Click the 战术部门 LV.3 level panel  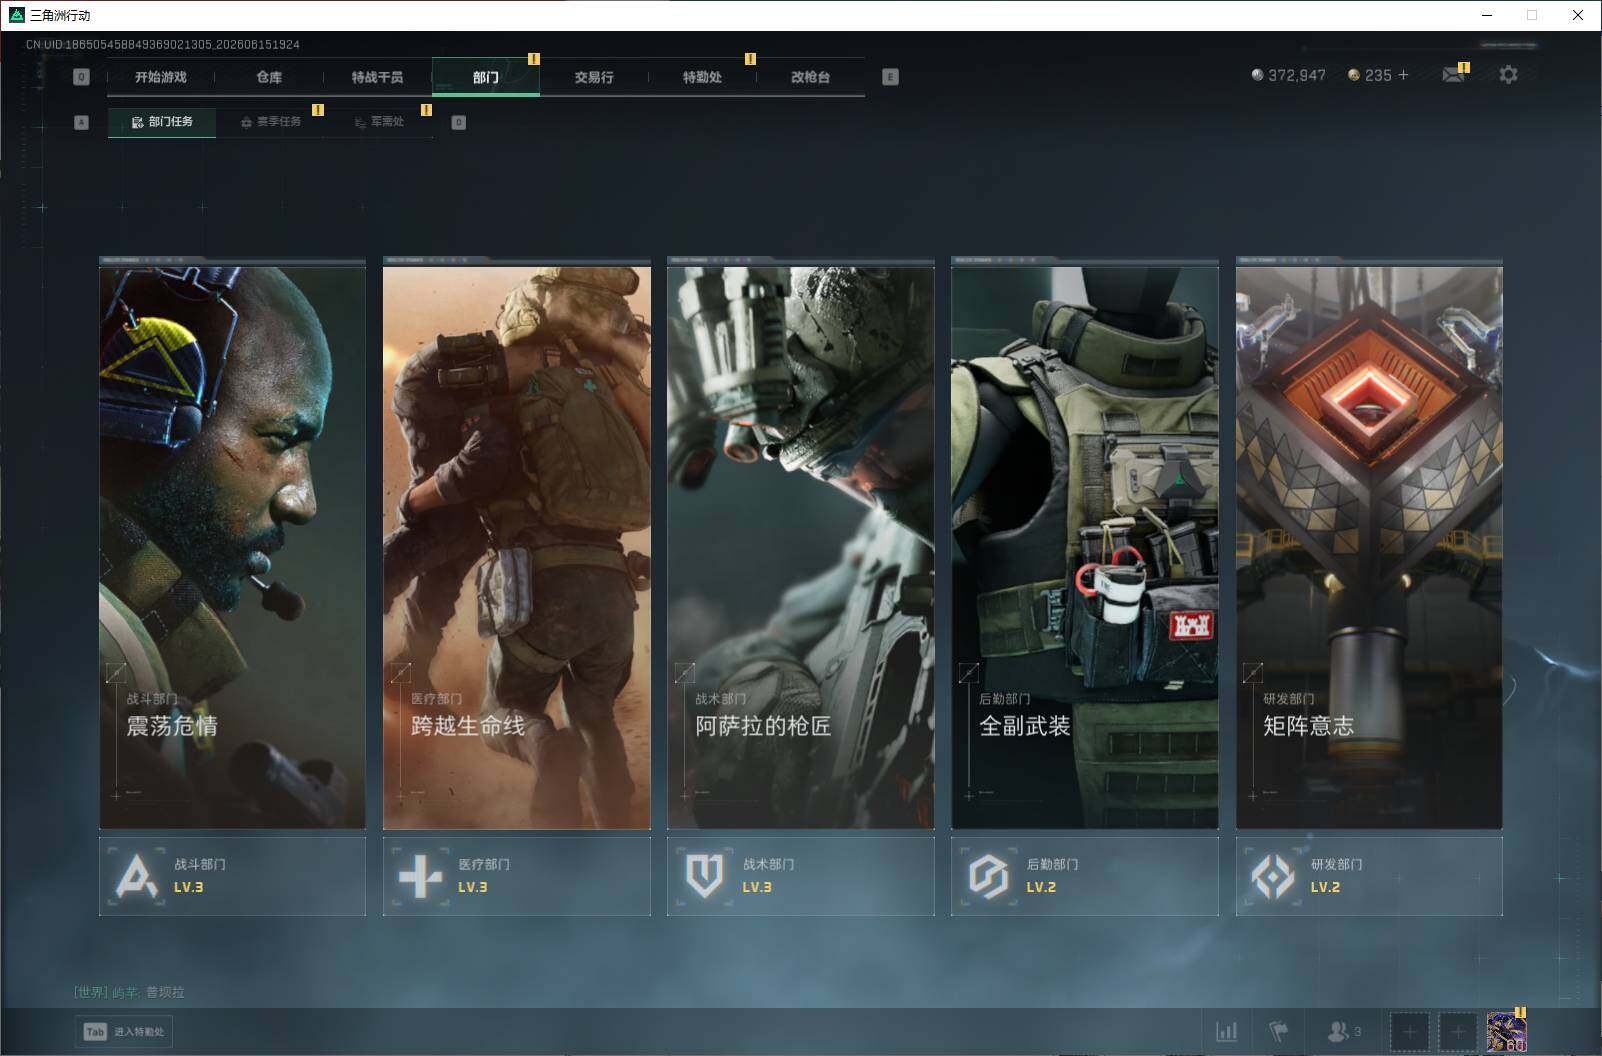click(x=801, y=876)
